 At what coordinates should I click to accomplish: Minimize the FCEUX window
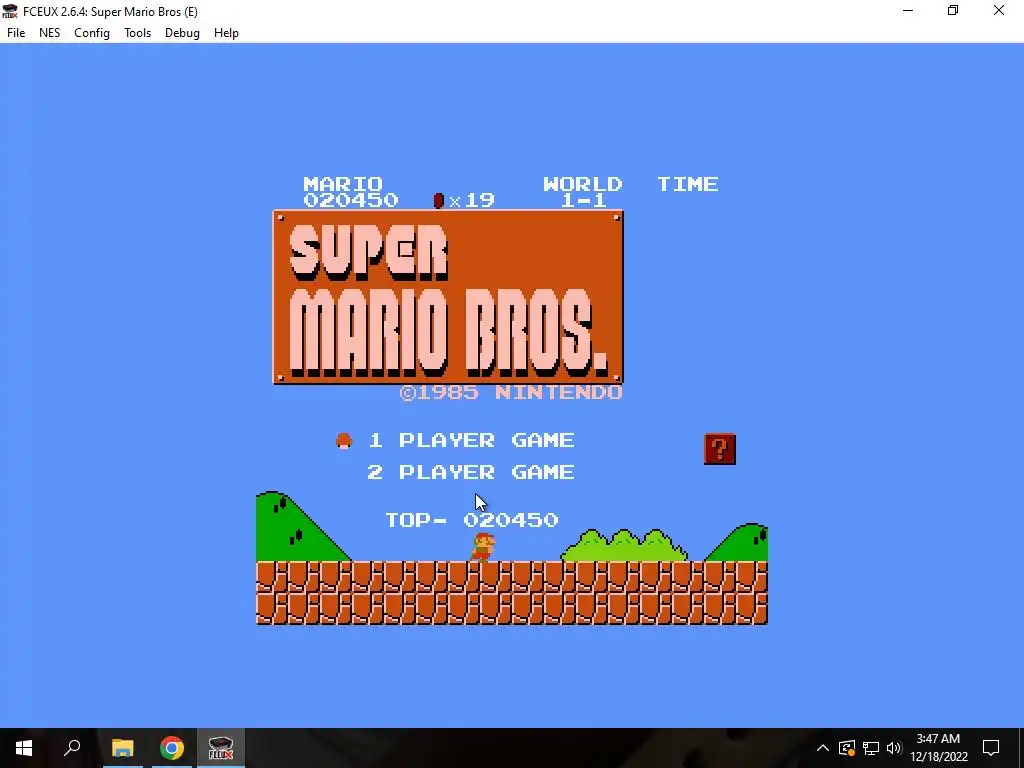point(908,11)
